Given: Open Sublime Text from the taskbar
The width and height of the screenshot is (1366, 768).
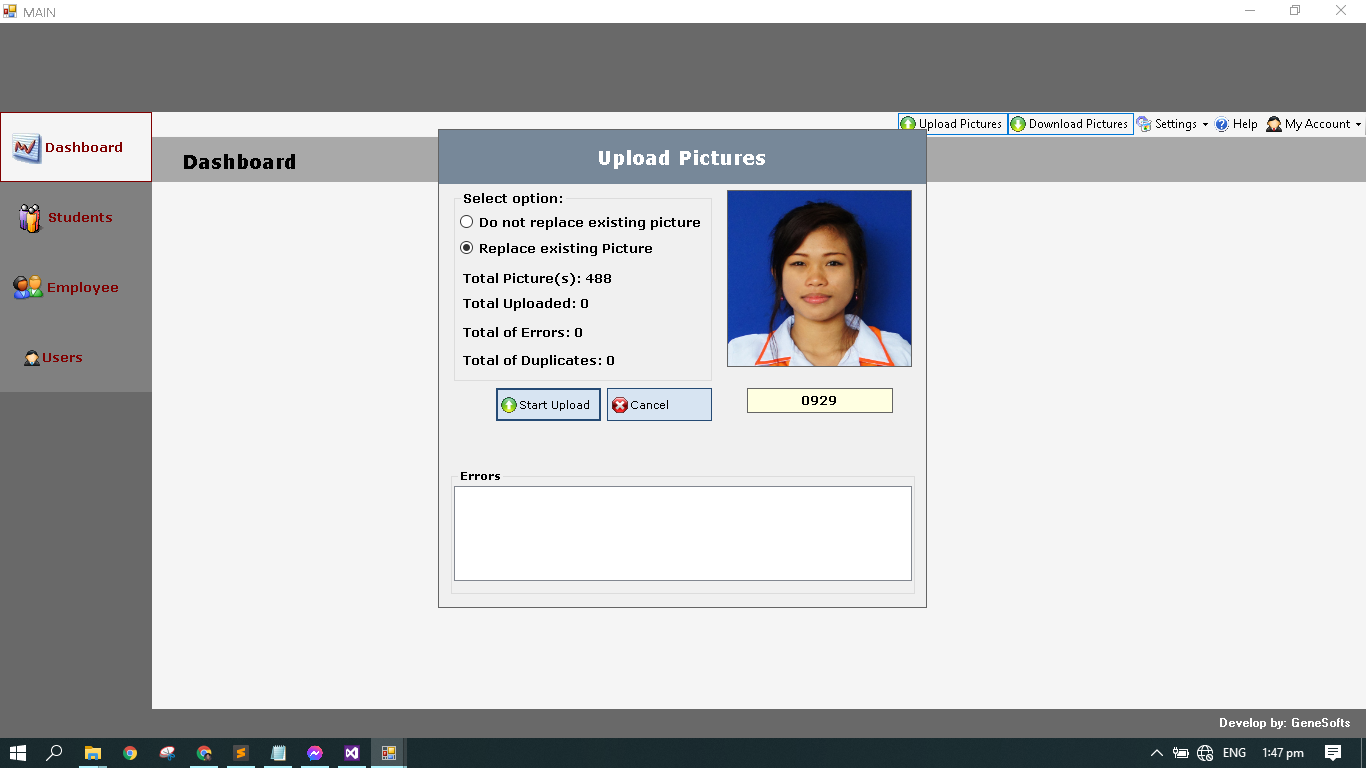Looking at the screenshot, I should (x=241, y=753).
